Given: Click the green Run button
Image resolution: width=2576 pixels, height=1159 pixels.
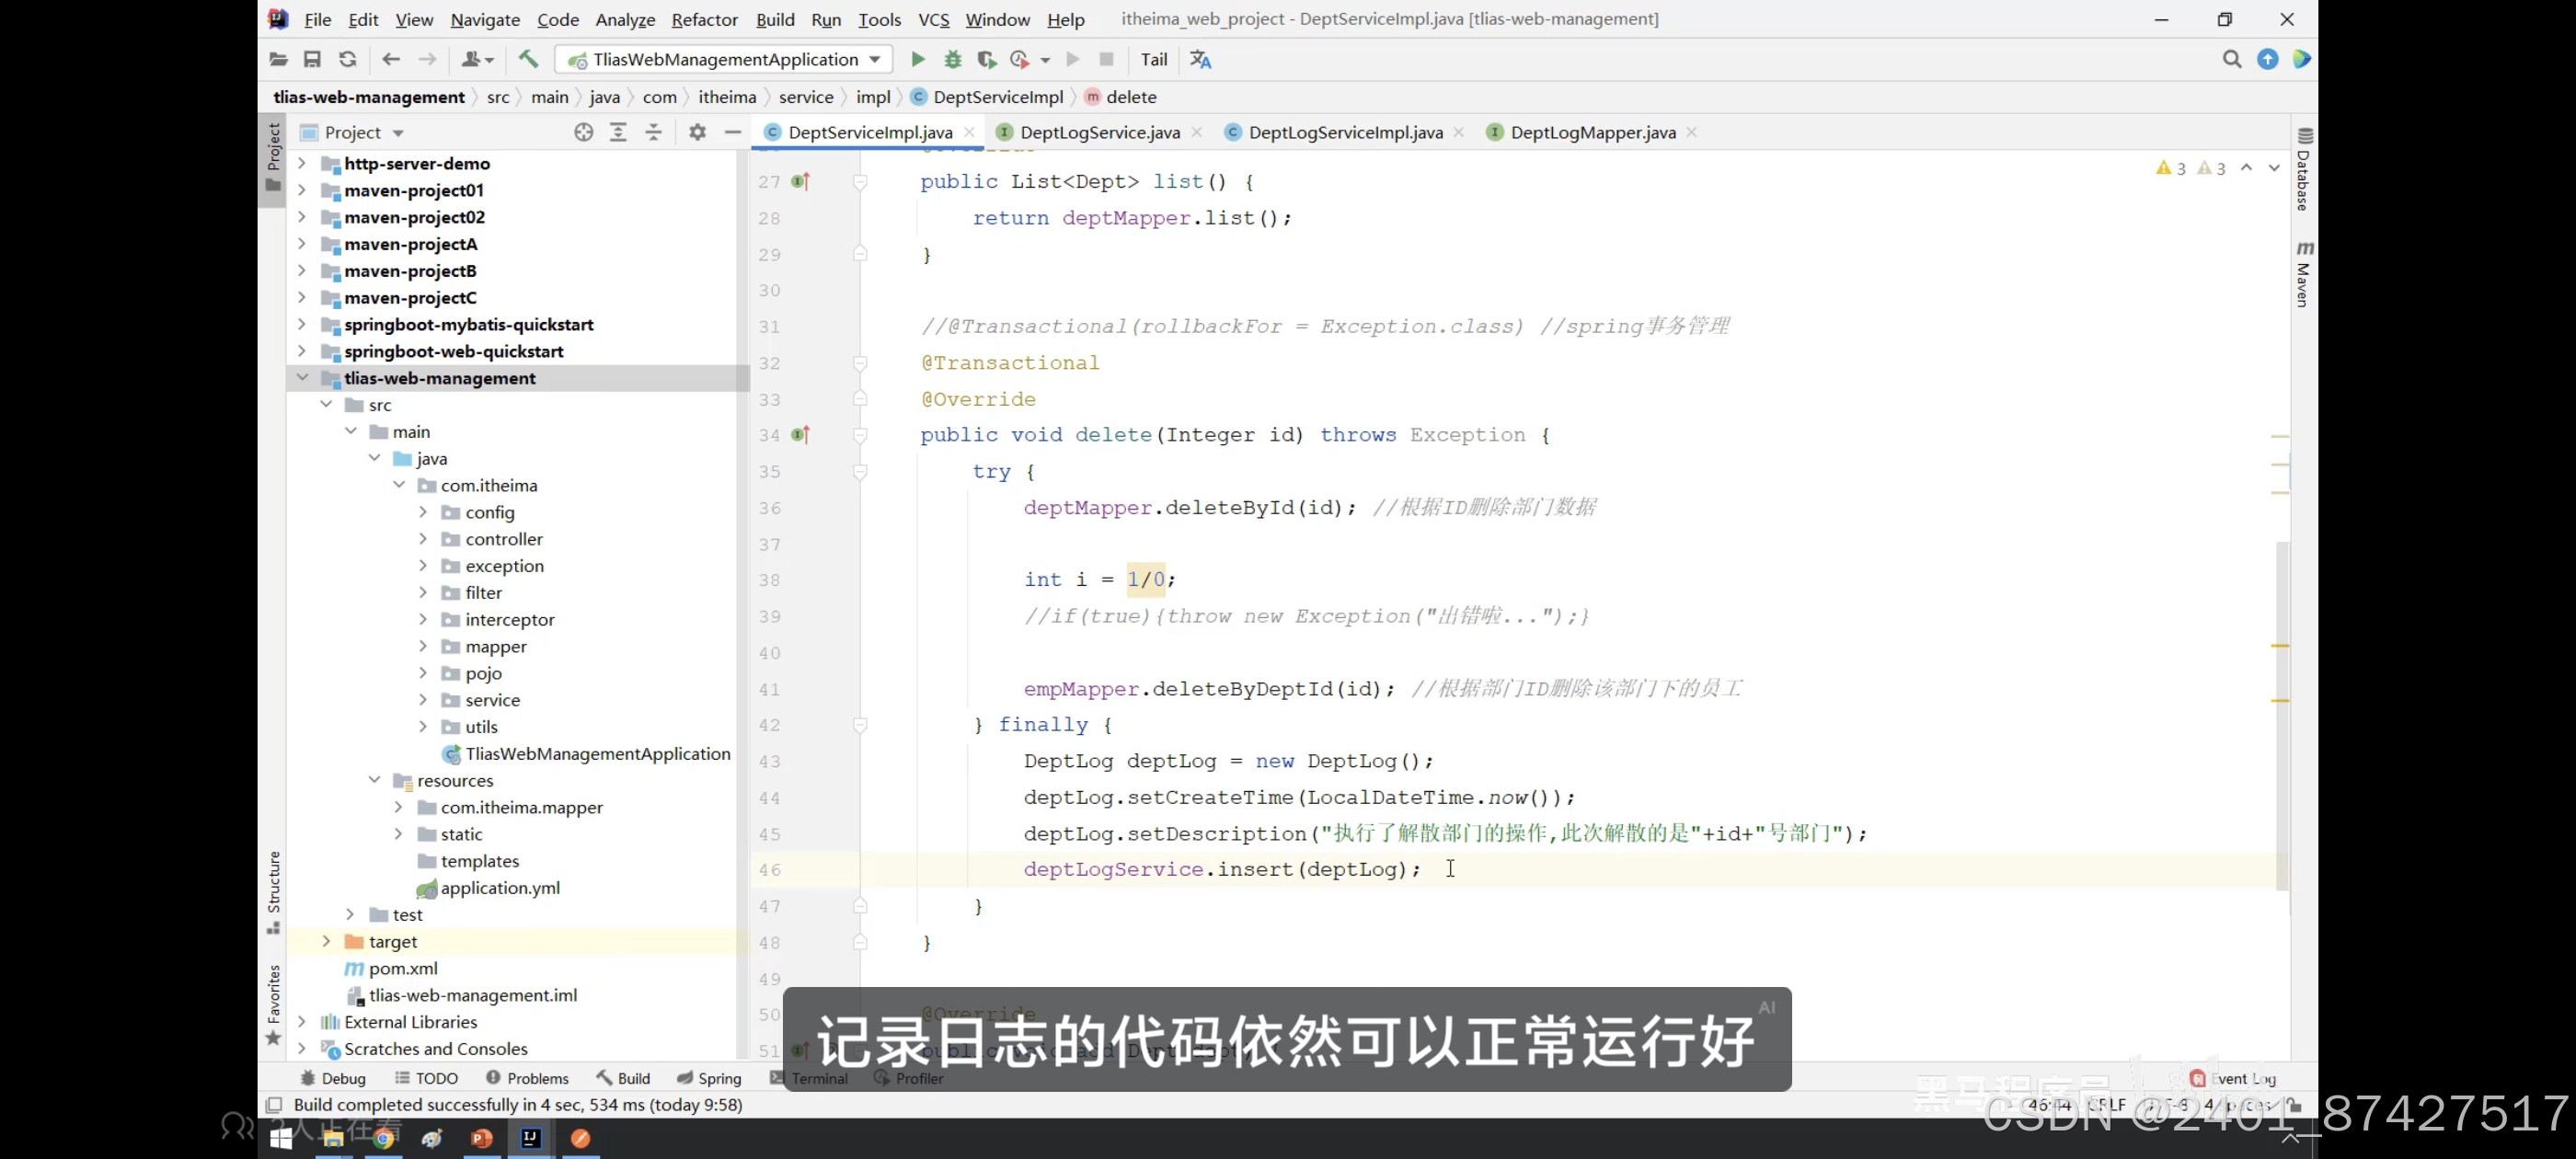Looking at the screenshot, I should (x=917, y=59).
